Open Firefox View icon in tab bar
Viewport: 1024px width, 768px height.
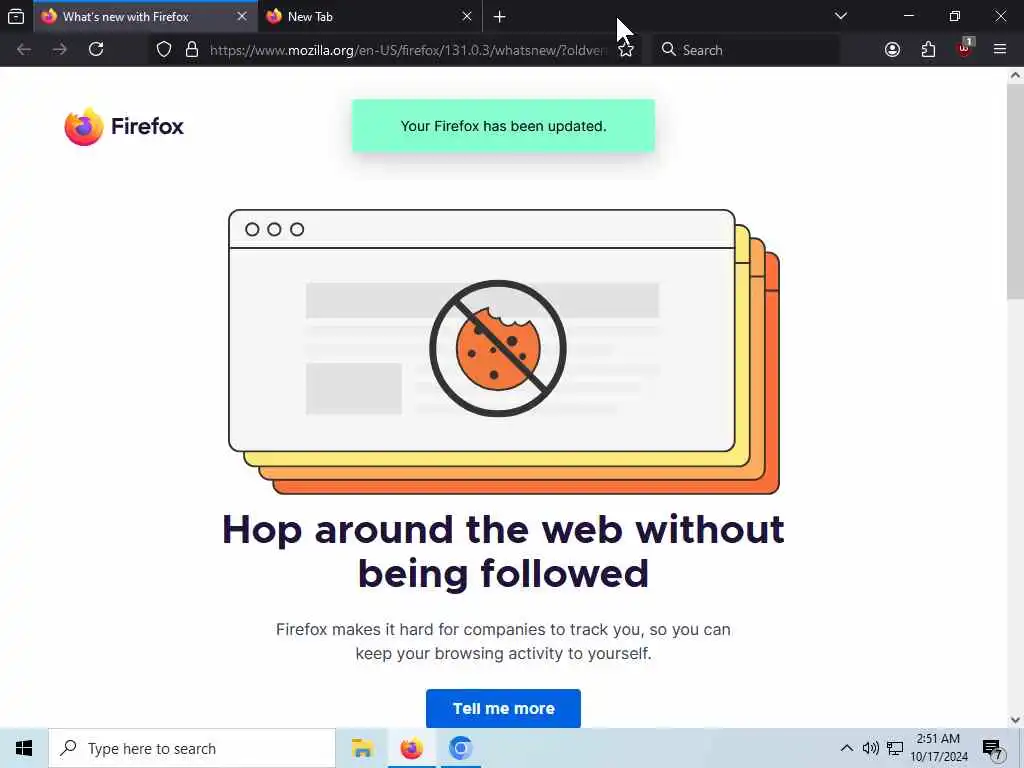tap(16, 16)
